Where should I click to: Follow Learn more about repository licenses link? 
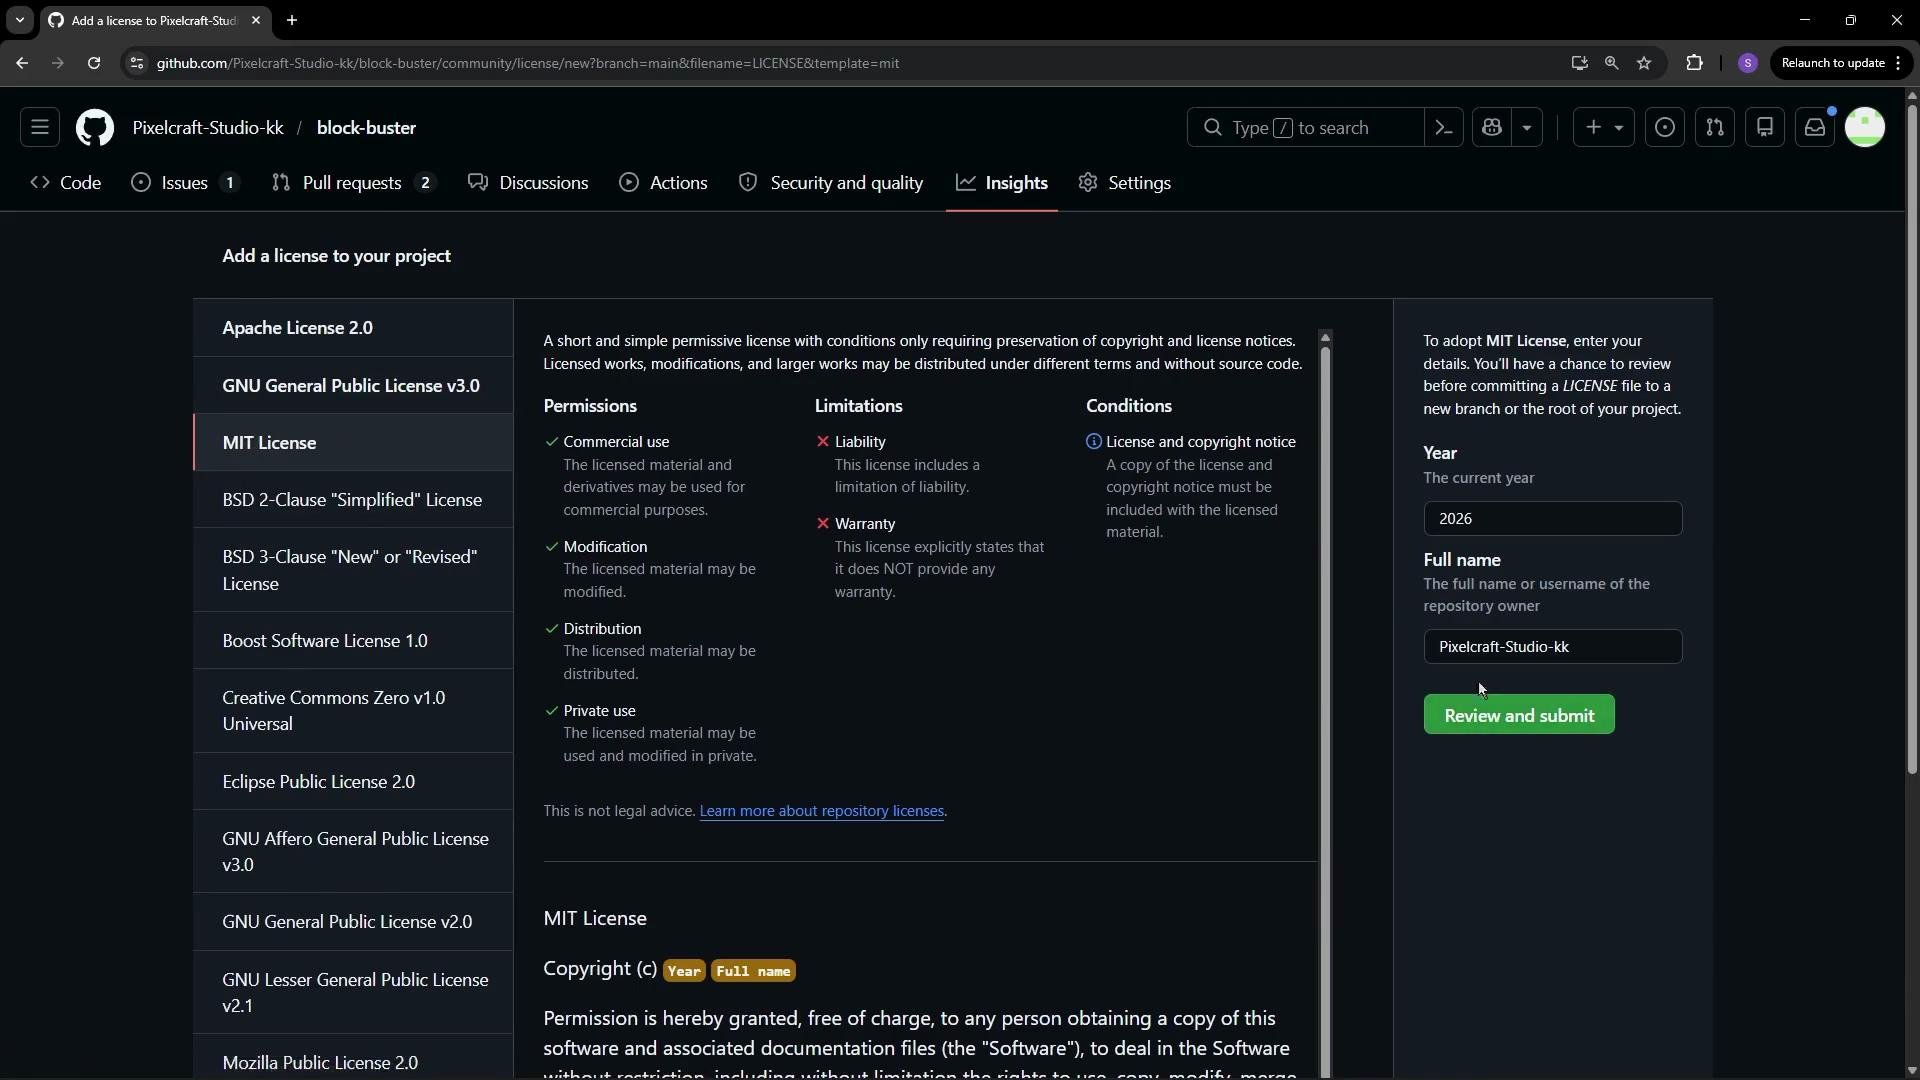click(x=821, y=811)
